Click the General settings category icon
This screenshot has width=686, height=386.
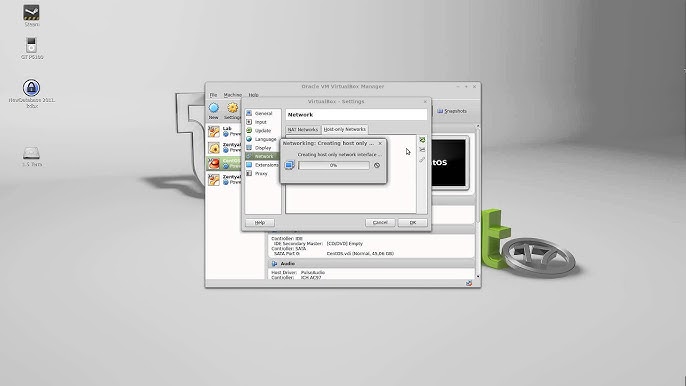tap(249, 113)
